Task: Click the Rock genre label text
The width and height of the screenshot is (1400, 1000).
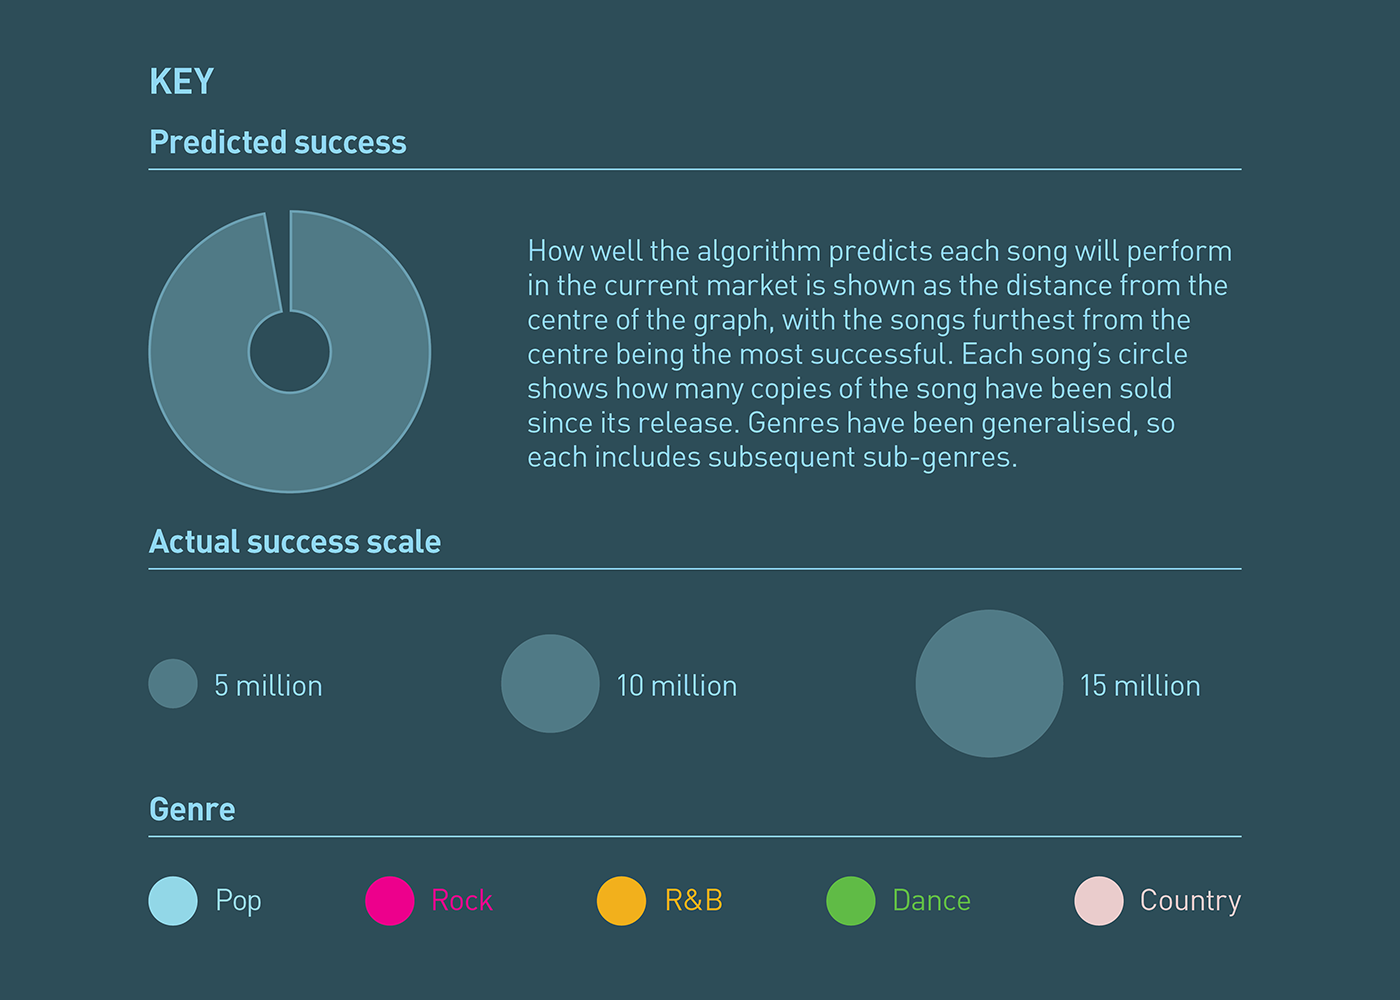Action: pyautogui.click(x=462, y=901)
